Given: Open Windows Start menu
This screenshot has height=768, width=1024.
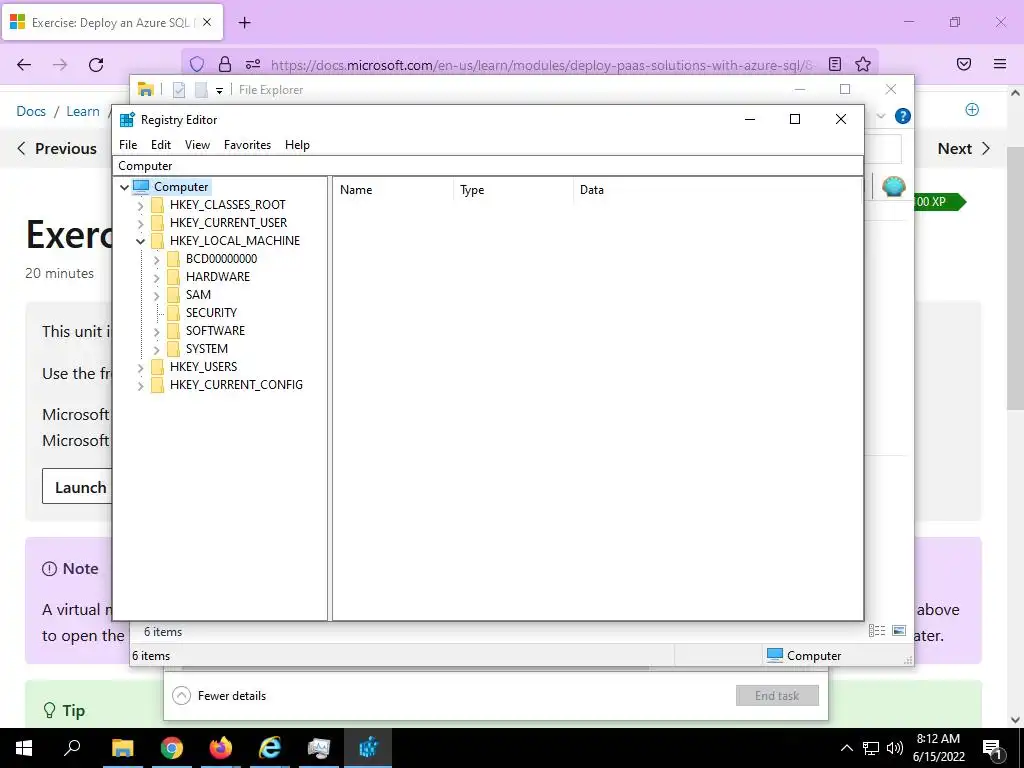Looking at the screenshot, I should pos(24,748).
